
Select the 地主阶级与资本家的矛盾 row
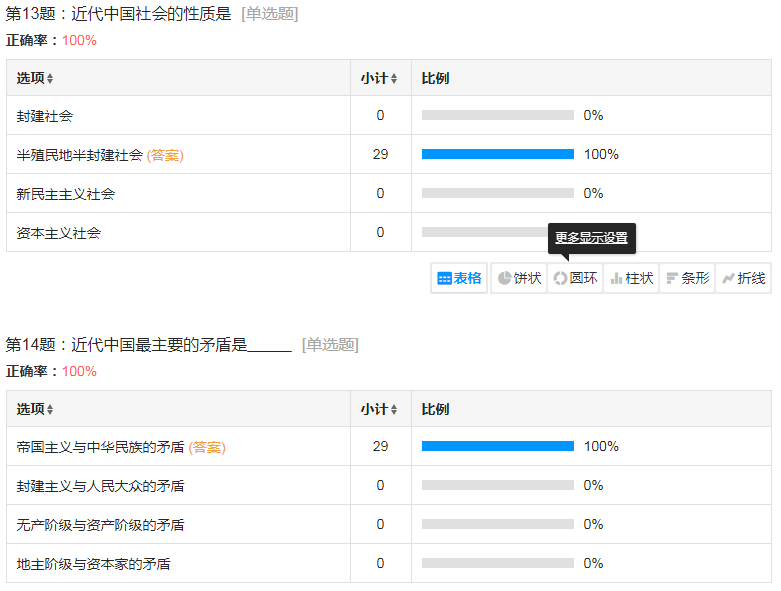[93, 564]
